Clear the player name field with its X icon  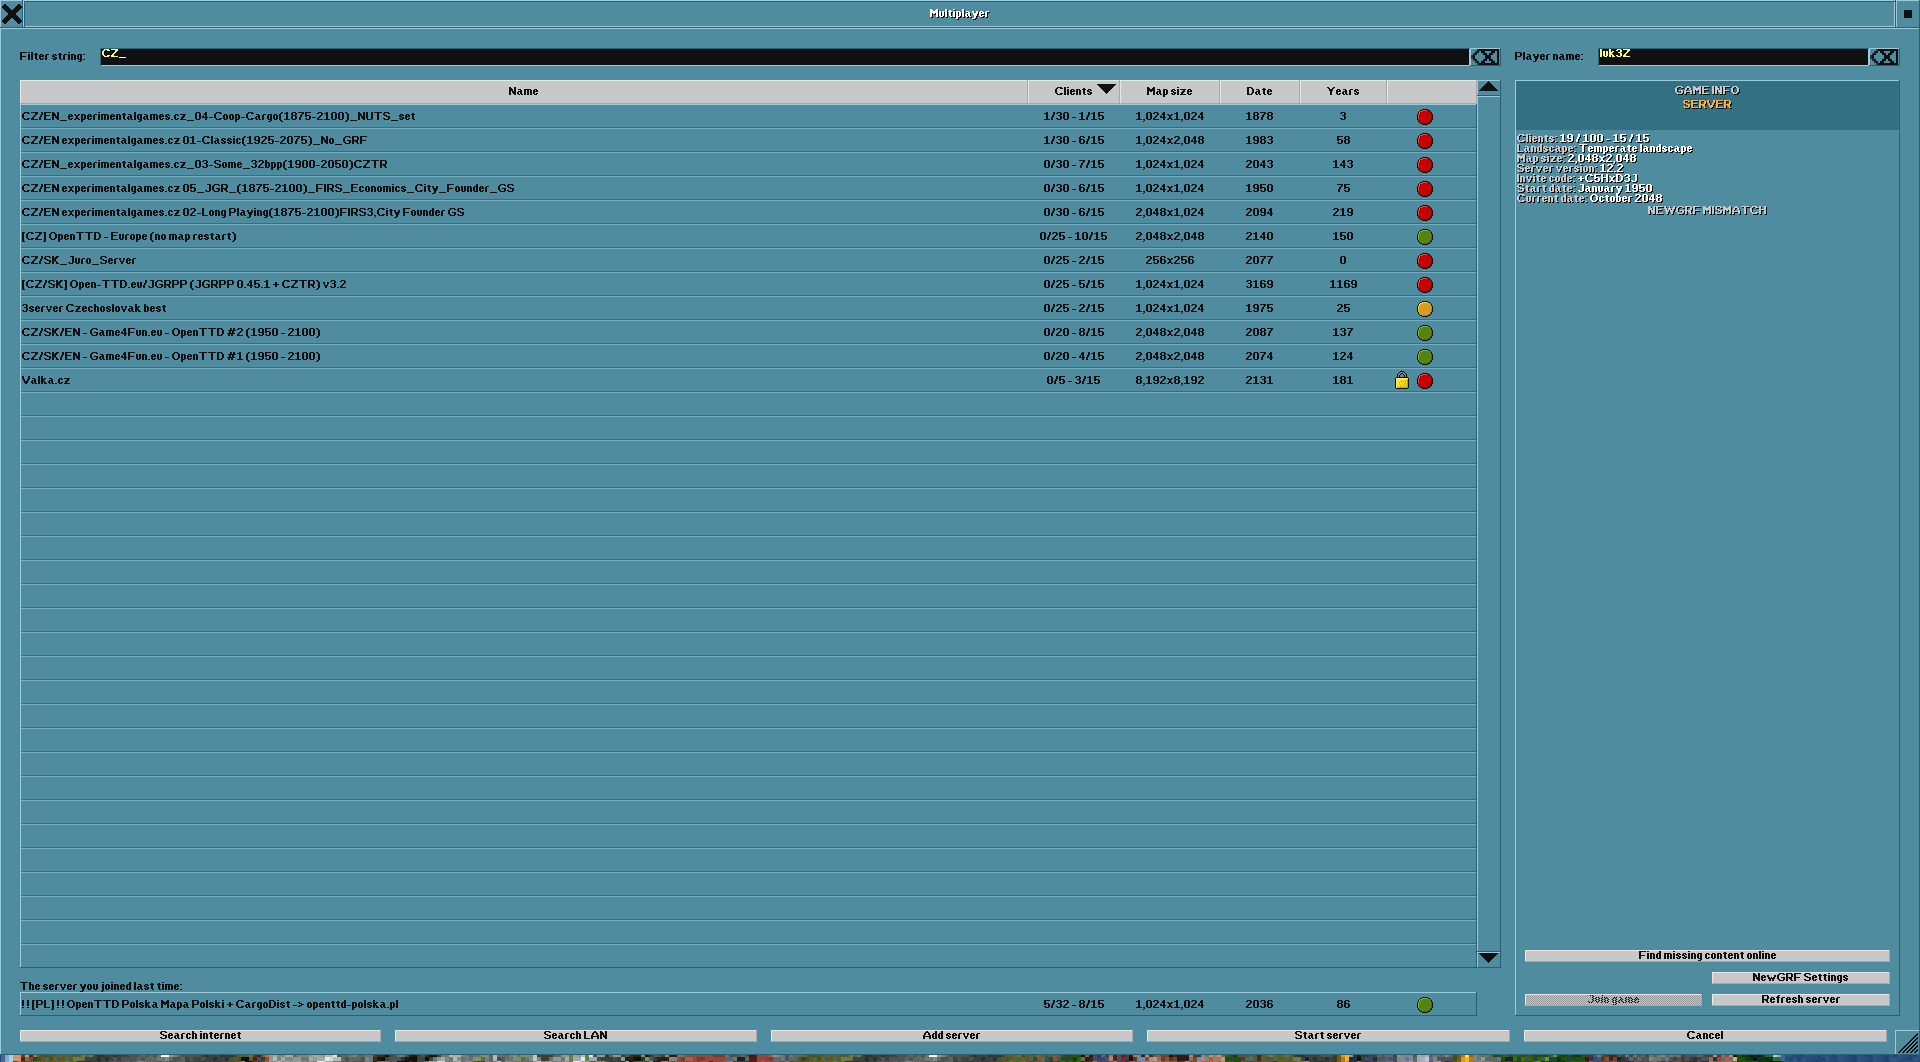point(1883,57)
